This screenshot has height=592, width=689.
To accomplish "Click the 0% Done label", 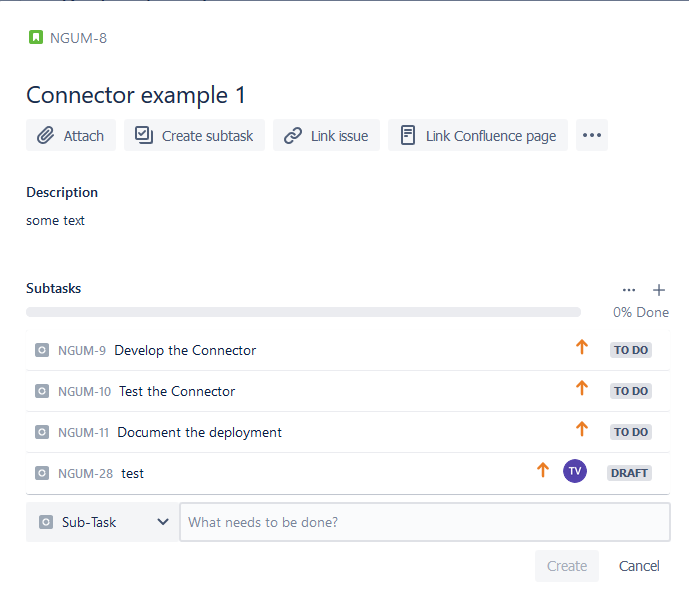I will click(x=641, y=312).
